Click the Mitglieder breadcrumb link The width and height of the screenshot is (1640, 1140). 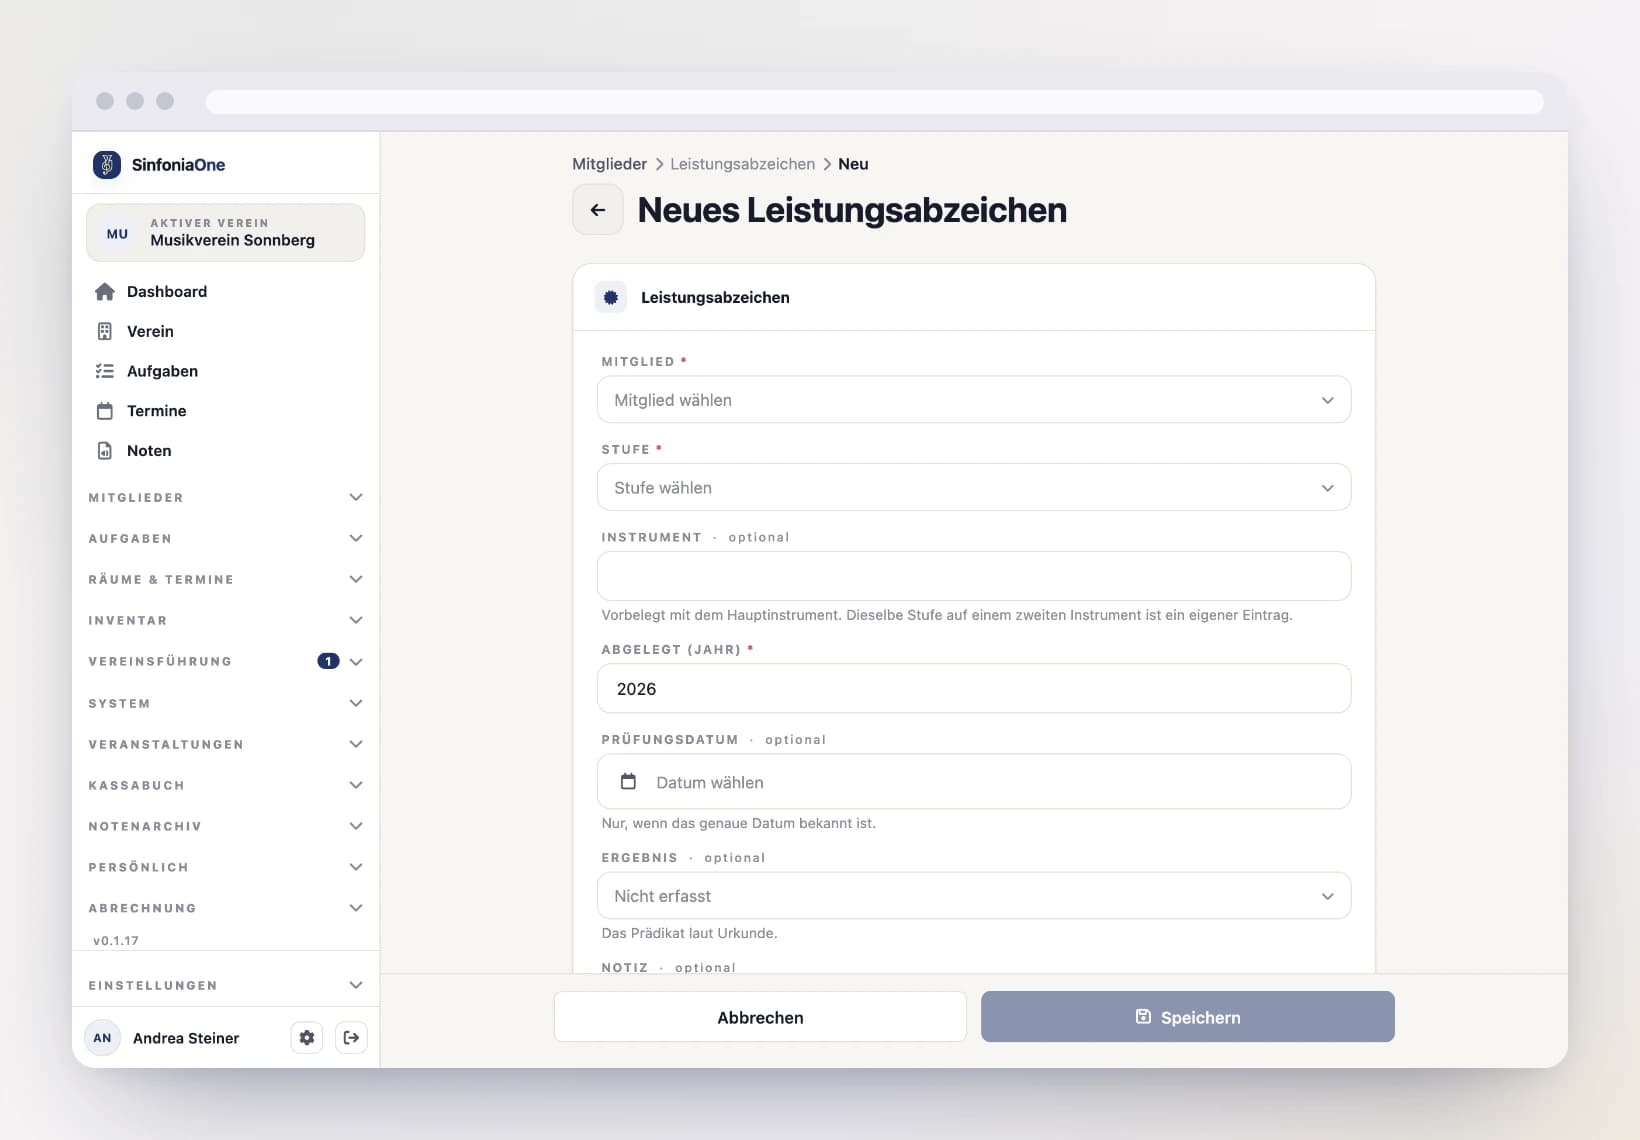609,164
